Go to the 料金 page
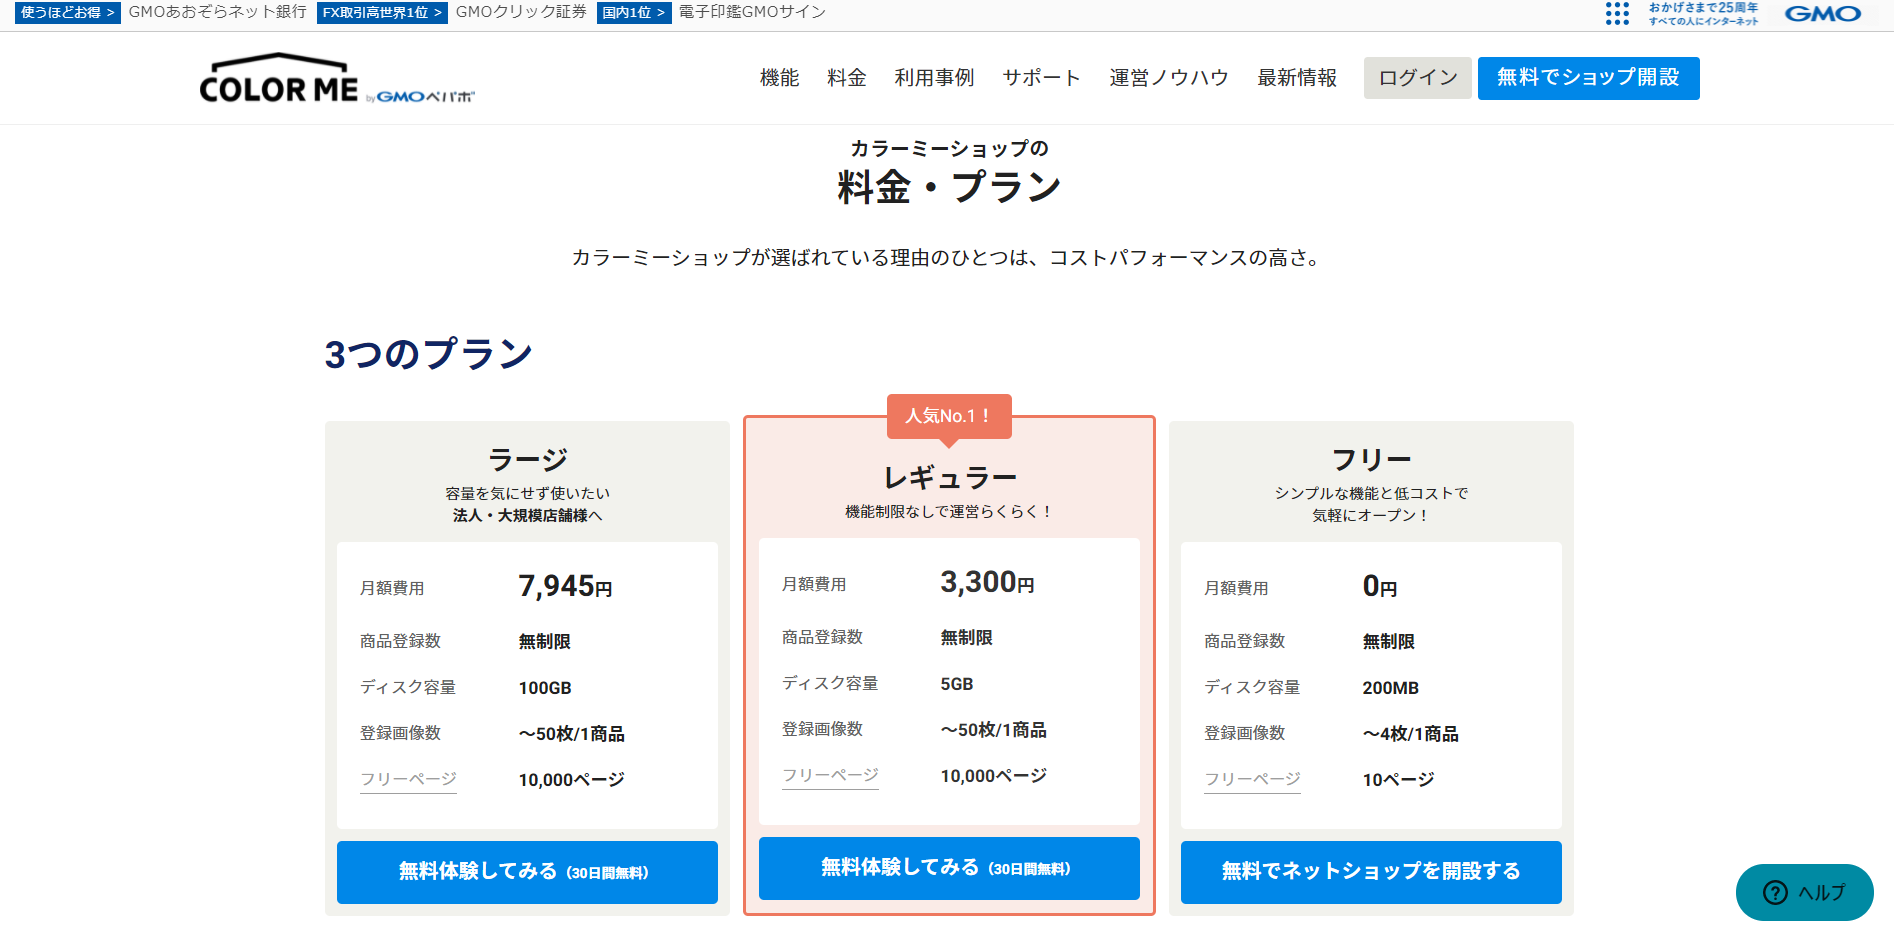This screenshot has height=936, width=1894. tap(846, 78)
